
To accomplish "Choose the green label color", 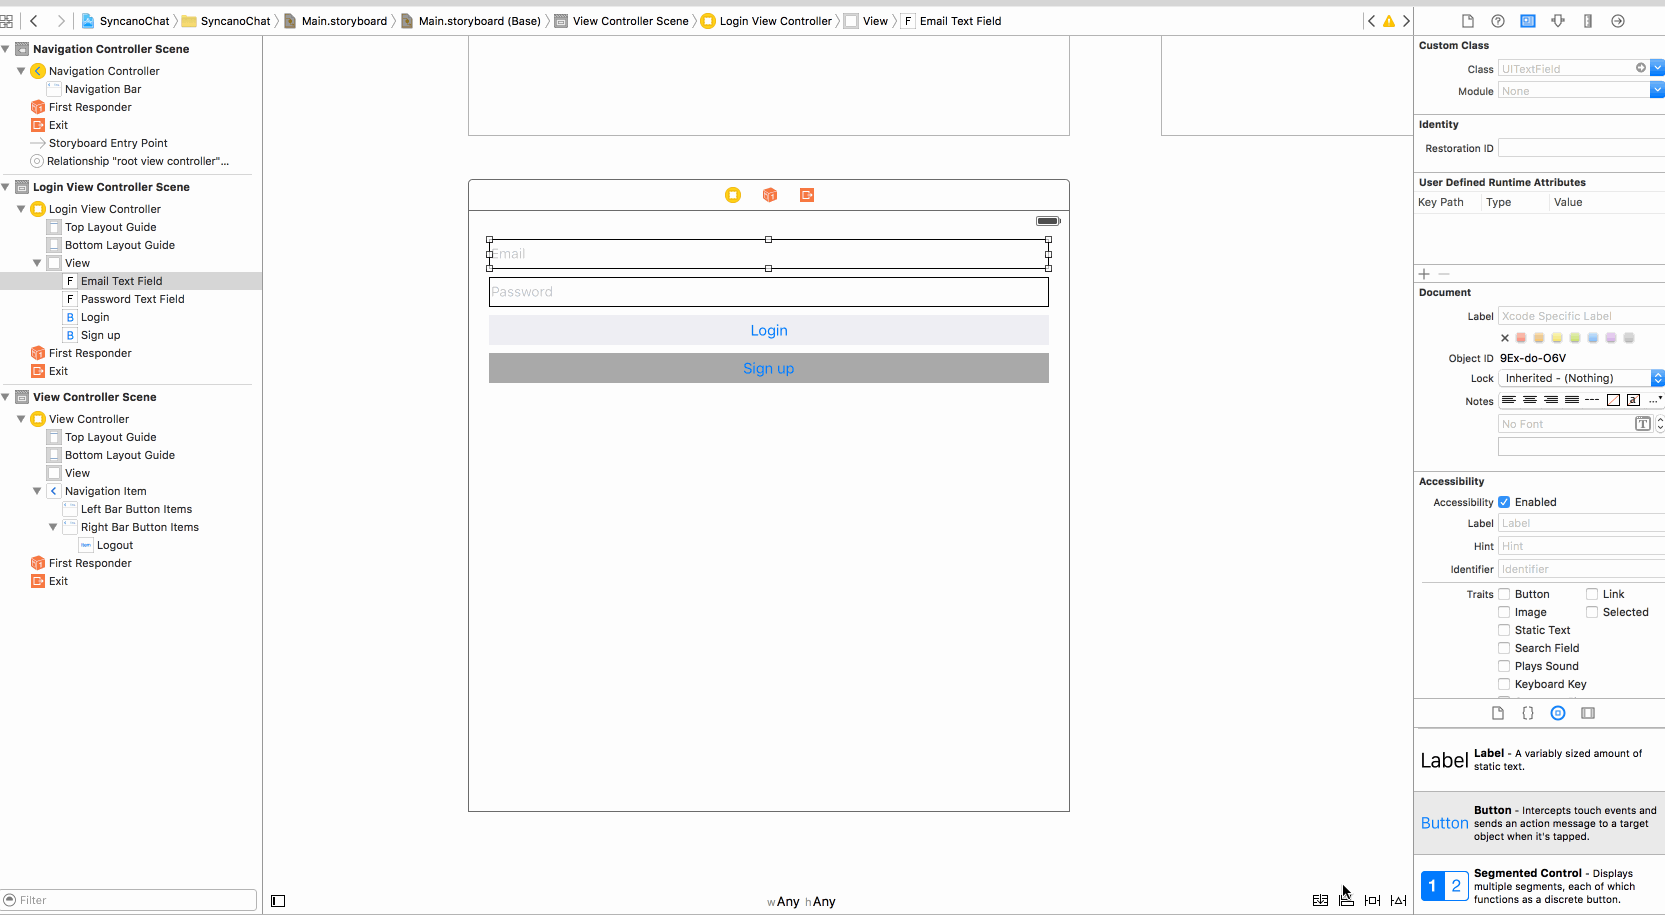I will point(1575,338).
